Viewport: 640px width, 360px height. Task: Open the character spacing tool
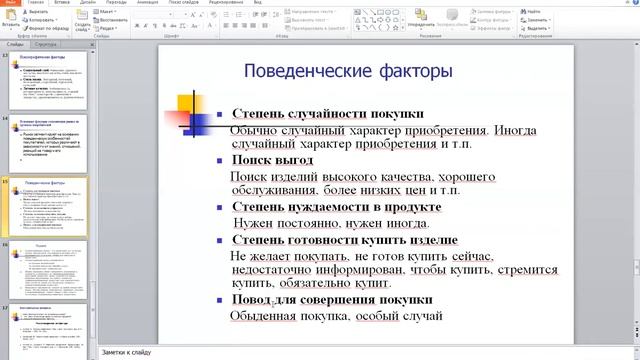coord(182,26)
